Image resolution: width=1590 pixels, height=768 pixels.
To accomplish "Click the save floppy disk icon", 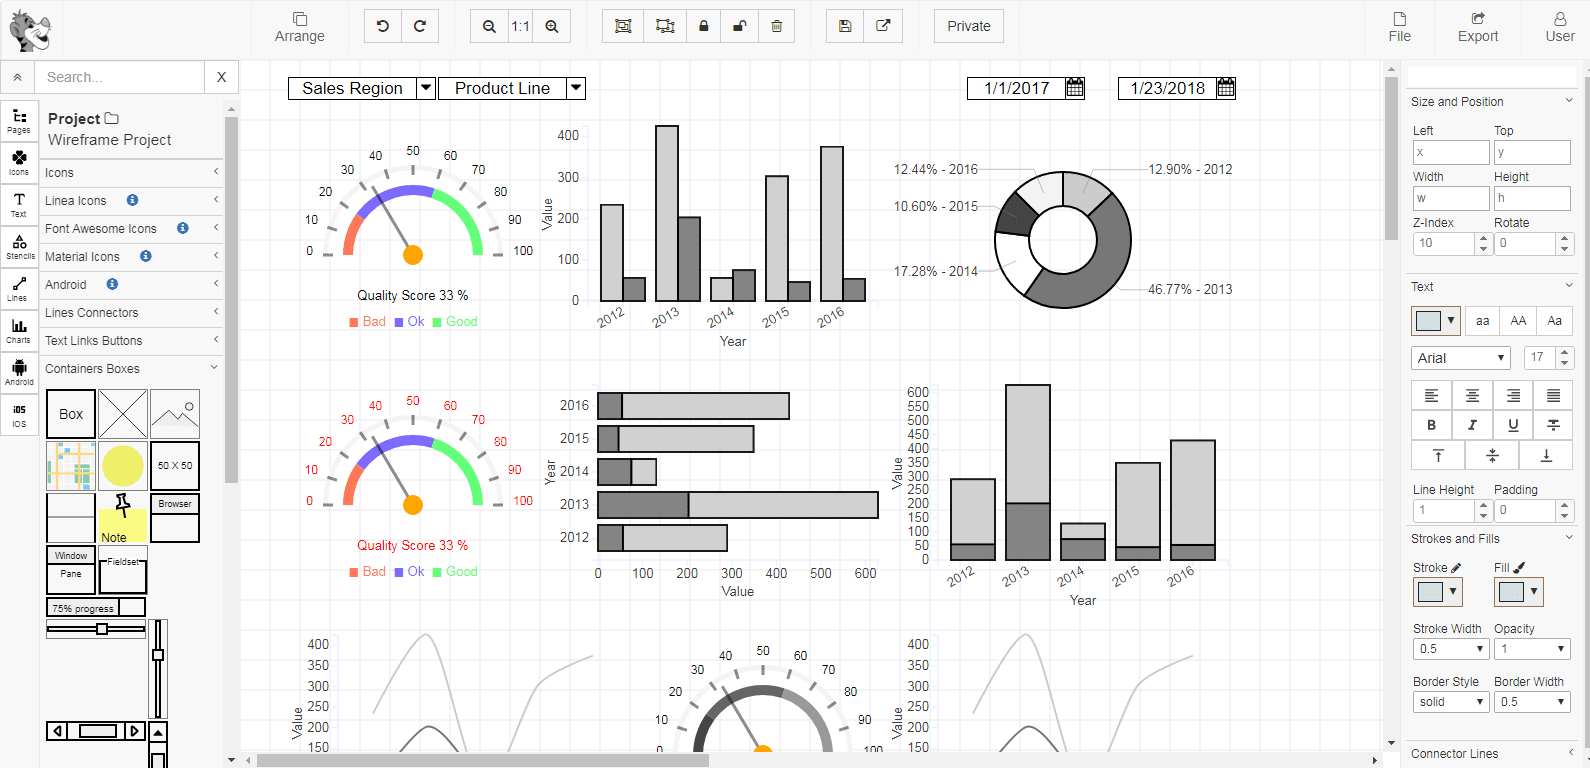I will tap(845, 26).
